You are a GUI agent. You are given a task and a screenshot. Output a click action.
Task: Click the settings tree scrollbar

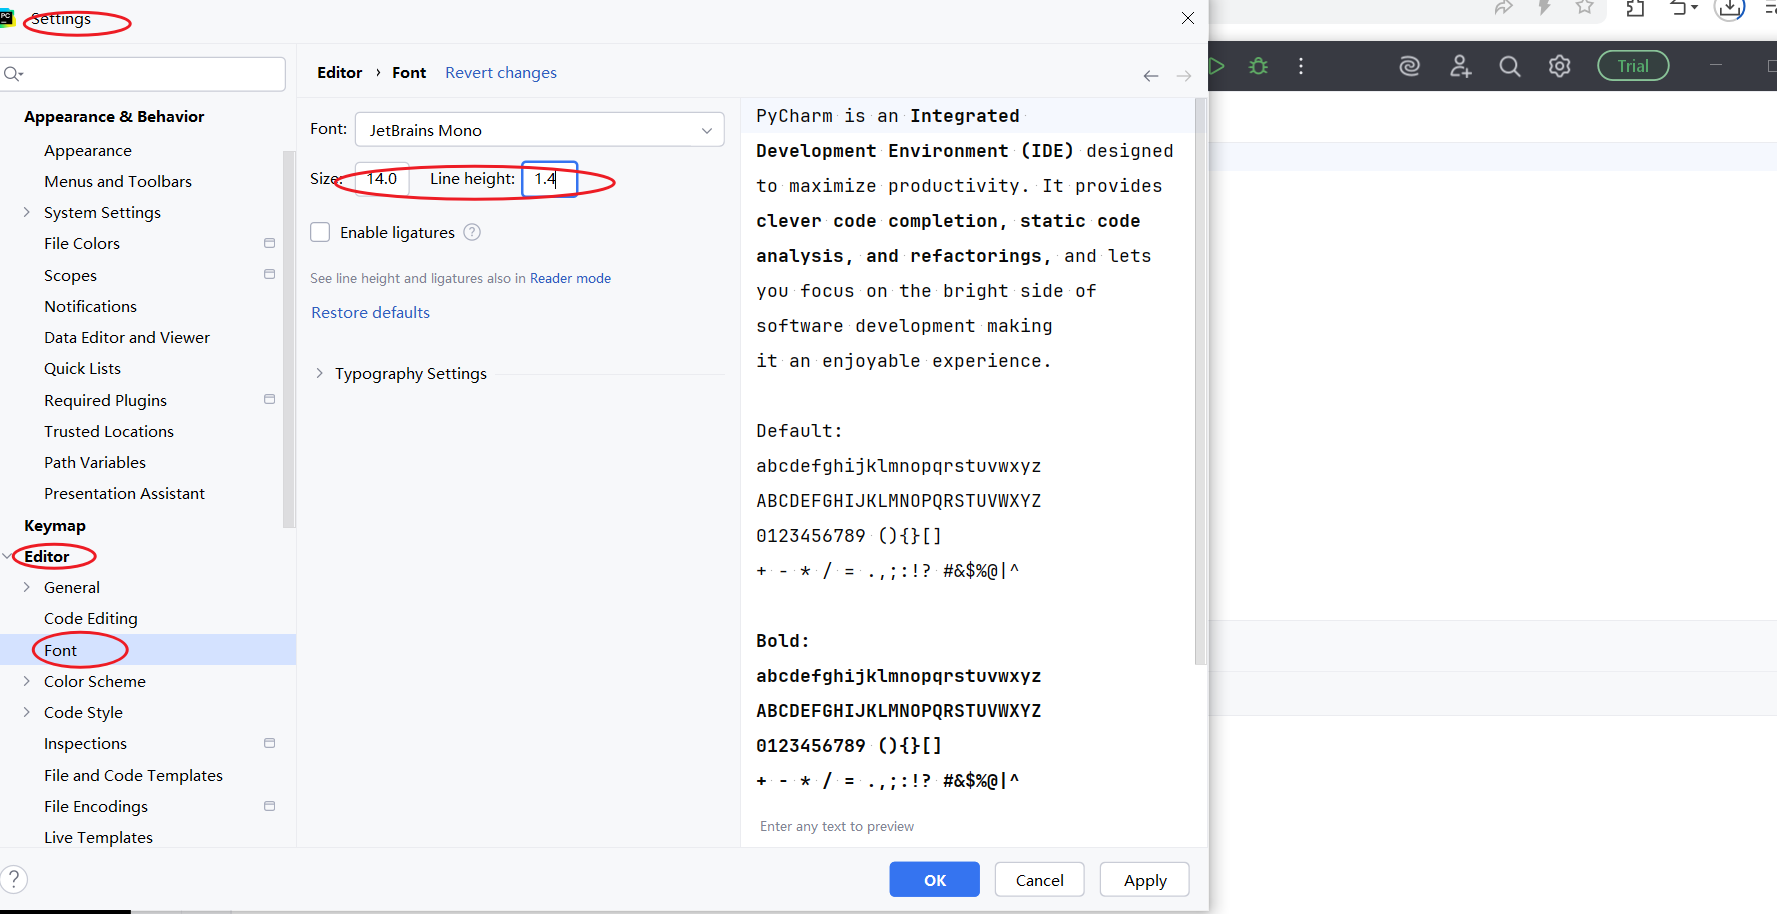tap(289, 338)
